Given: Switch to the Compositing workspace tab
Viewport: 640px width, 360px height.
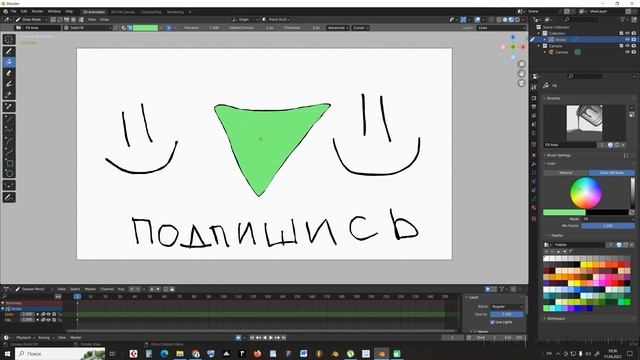Looking at the screenshot, I should point(151,12).
